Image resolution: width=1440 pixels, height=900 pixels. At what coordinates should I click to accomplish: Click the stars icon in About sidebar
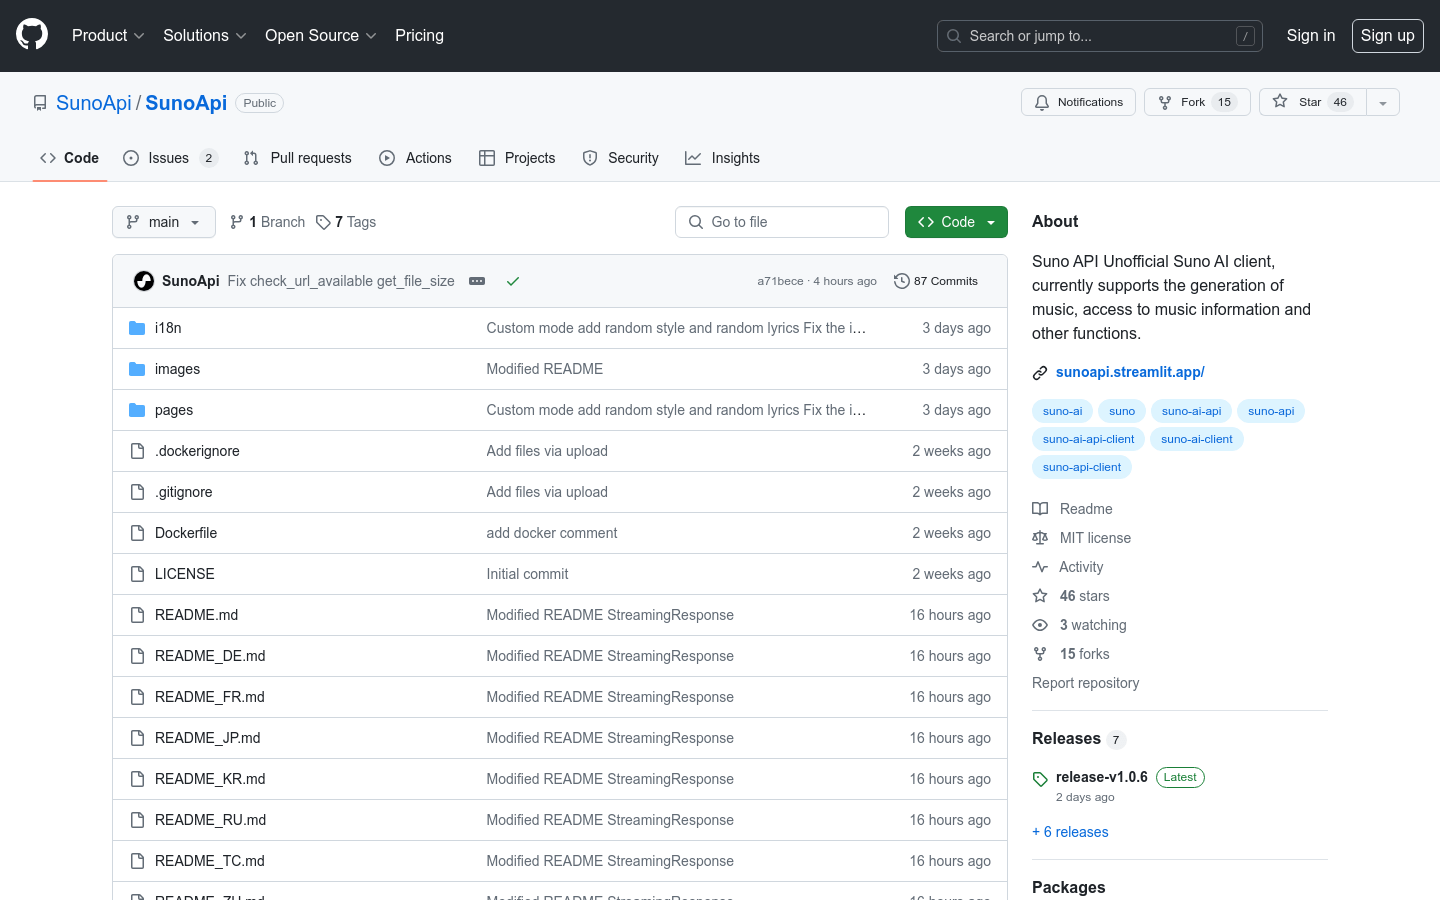1040,596
